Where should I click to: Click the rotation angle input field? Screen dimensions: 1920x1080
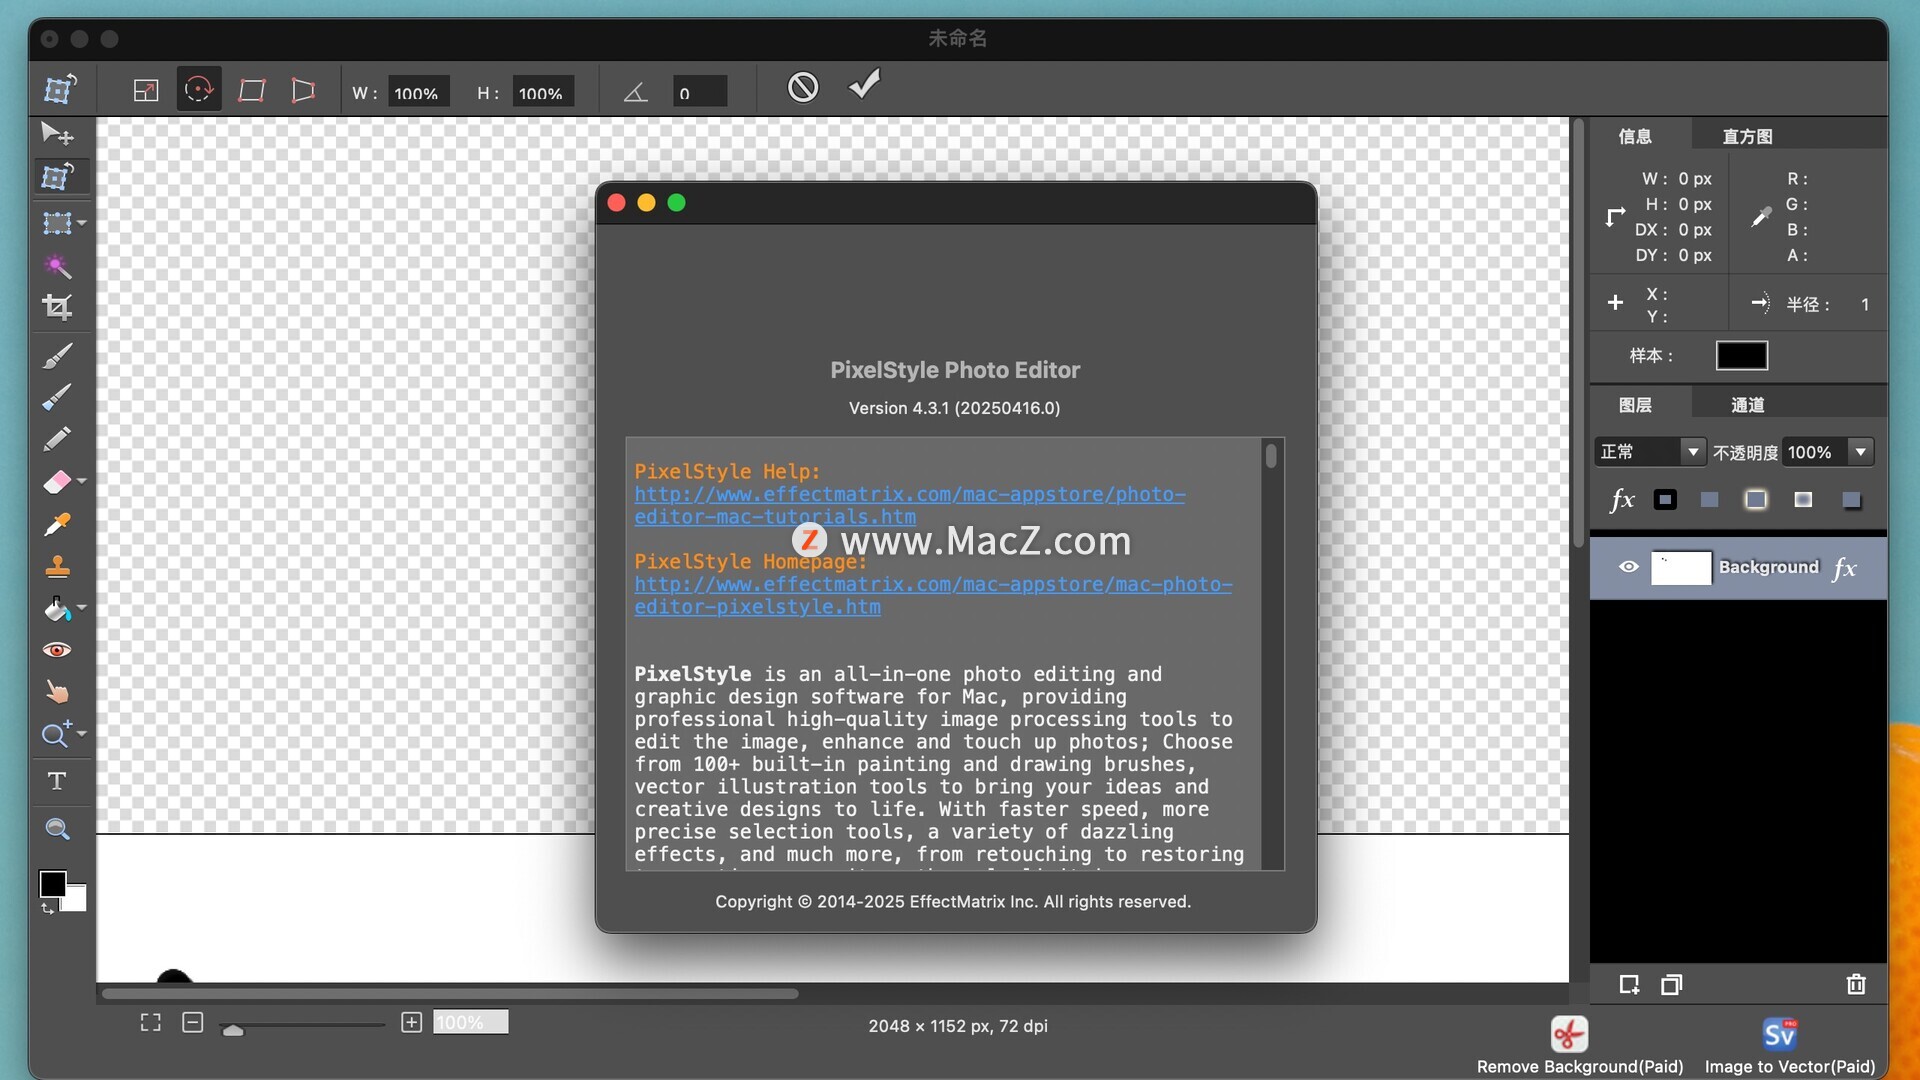pos(699,92)
